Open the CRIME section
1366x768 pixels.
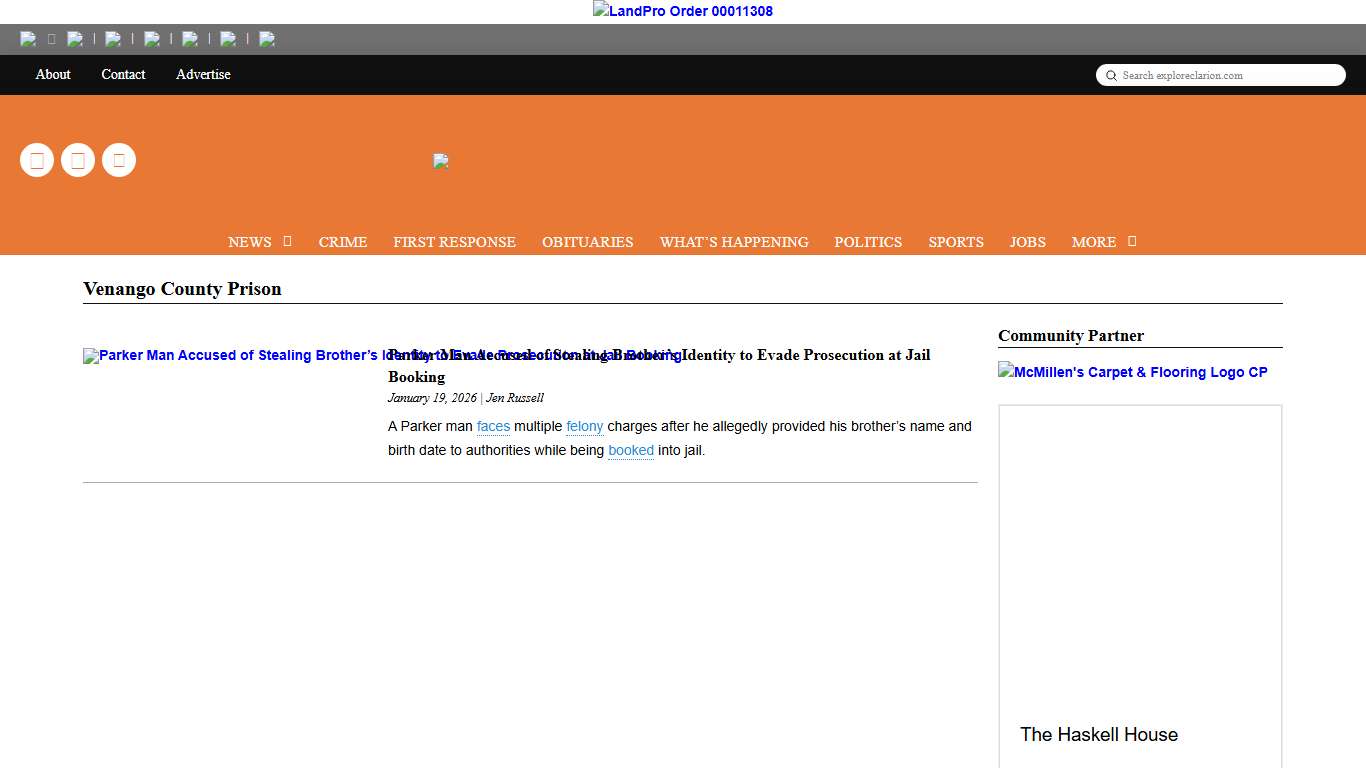pos(343,242)
